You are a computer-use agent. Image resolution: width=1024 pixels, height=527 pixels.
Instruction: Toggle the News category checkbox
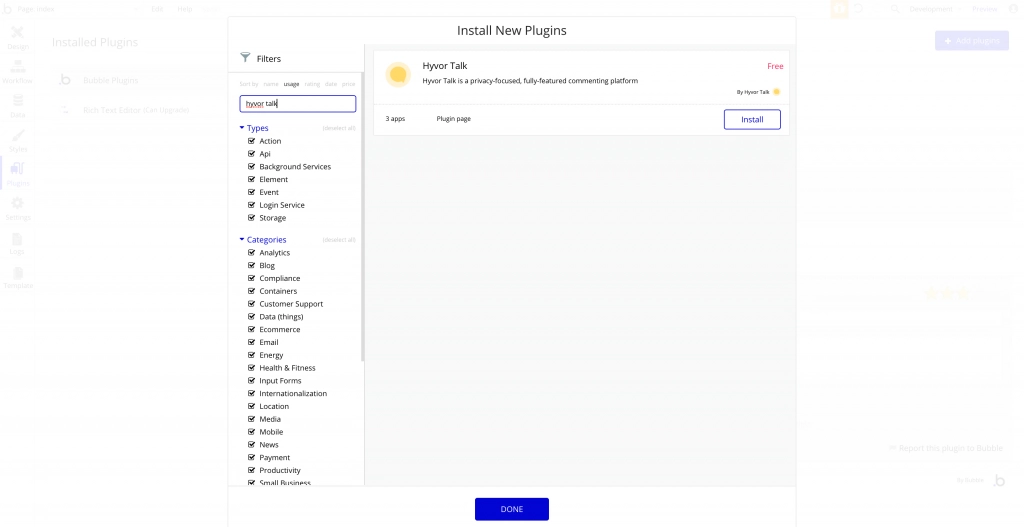(x=251, y=444)
